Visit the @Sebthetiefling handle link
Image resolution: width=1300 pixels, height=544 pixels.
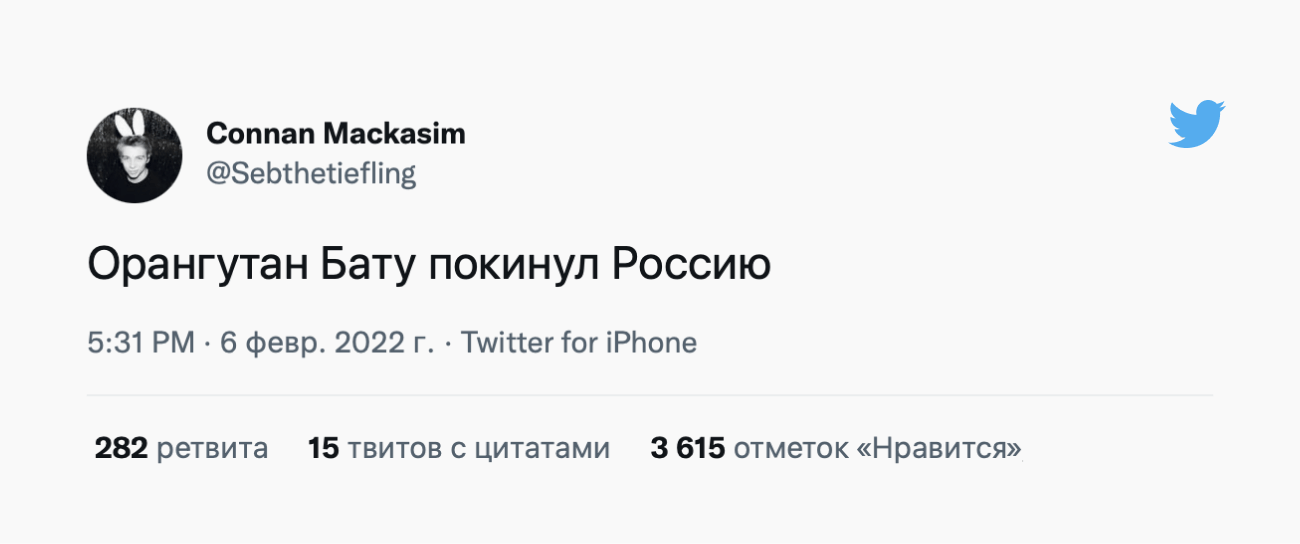tap(310, 173)
